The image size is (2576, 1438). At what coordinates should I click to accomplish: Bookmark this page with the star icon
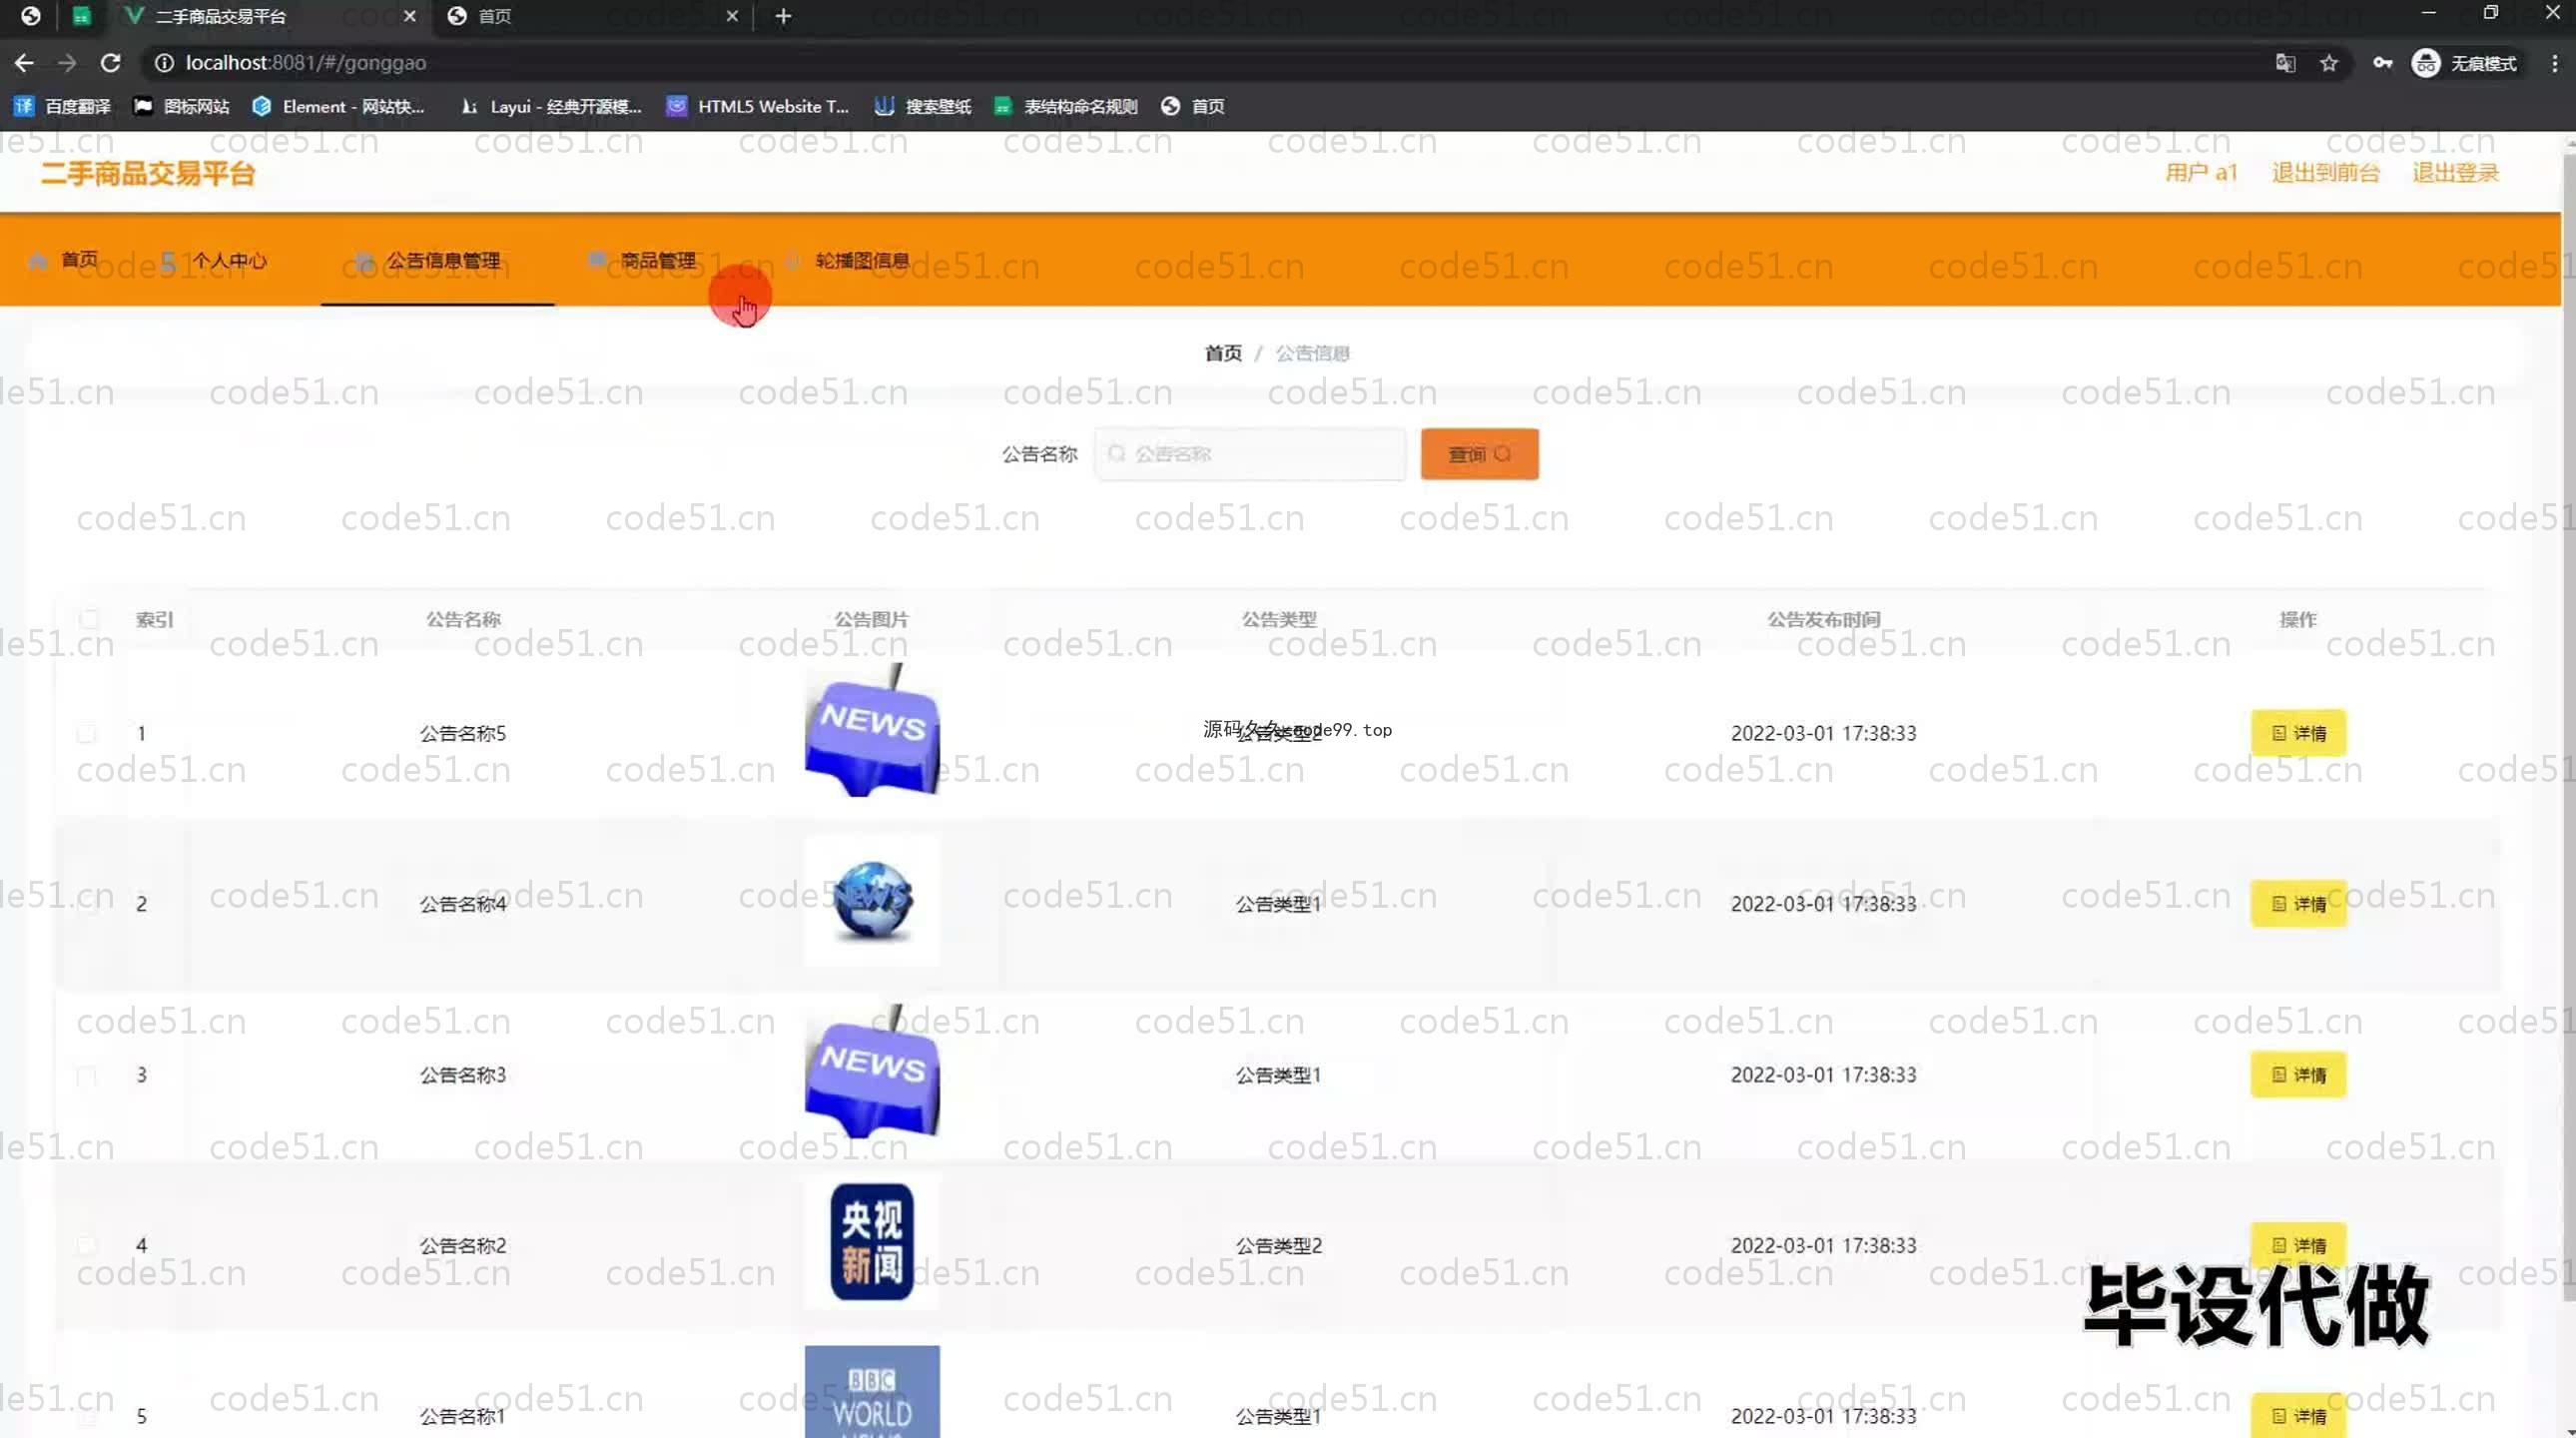tap(2329, 63)
